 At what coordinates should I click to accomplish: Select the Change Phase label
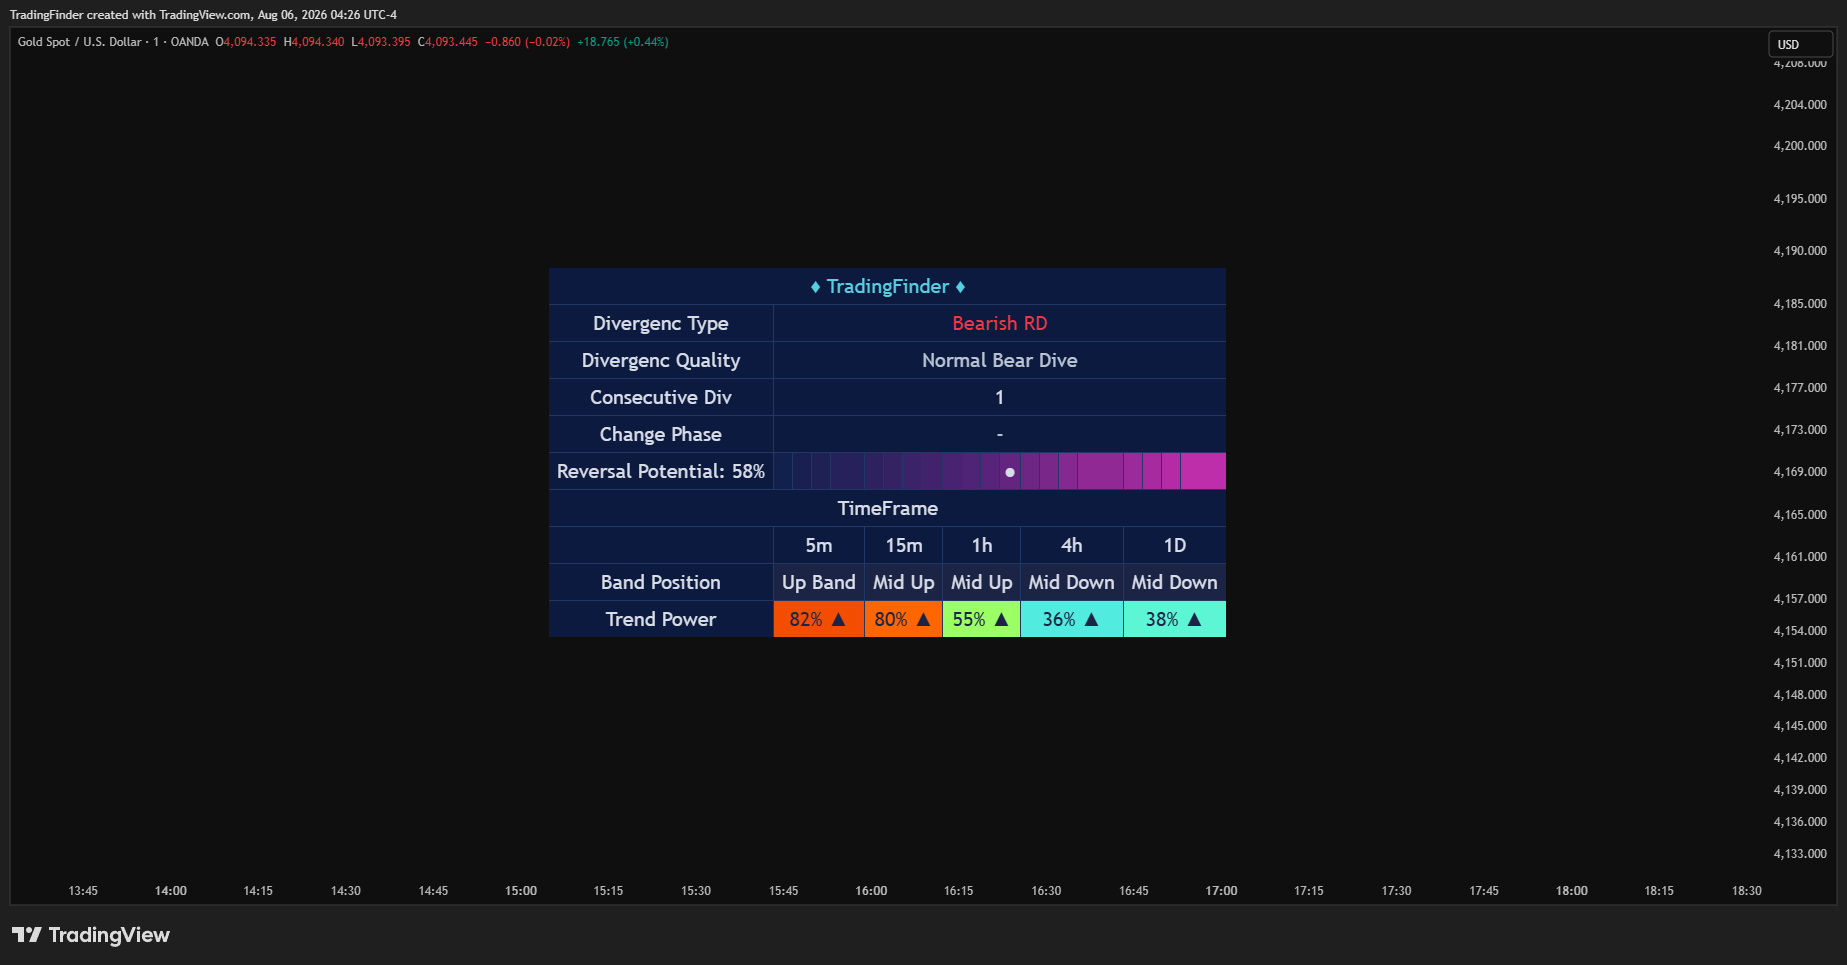pyautogui.click(x=661, y=435)
